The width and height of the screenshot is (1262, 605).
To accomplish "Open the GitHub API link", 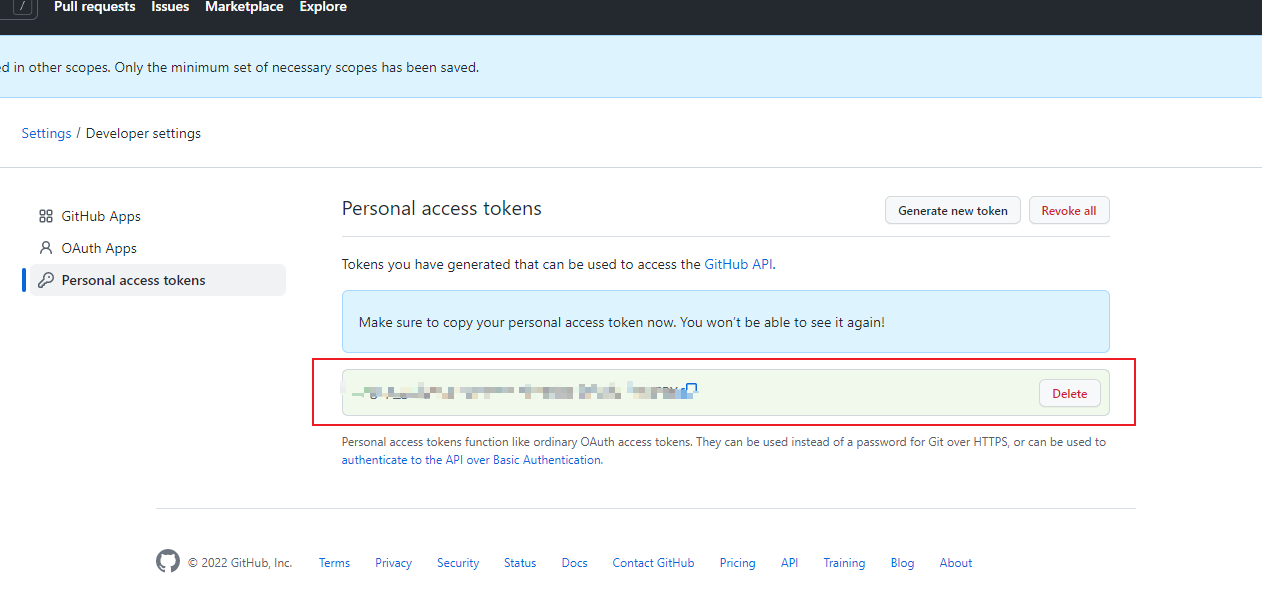I will point(738,265).
